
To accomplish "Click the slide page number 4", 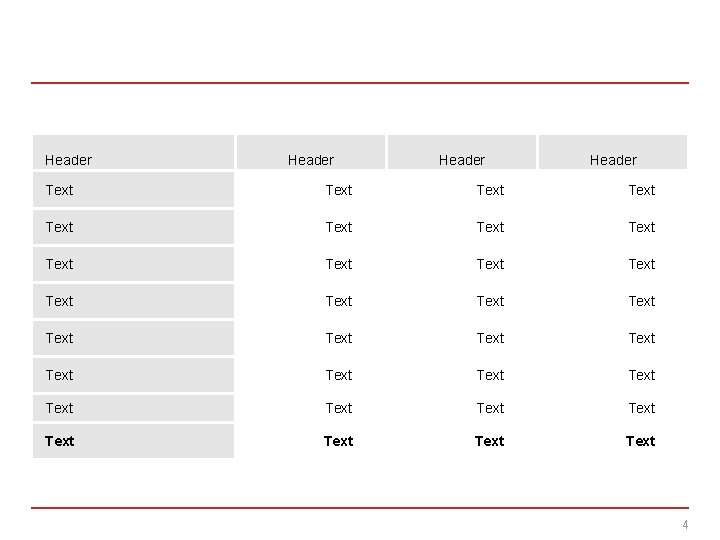I will 685,524.
